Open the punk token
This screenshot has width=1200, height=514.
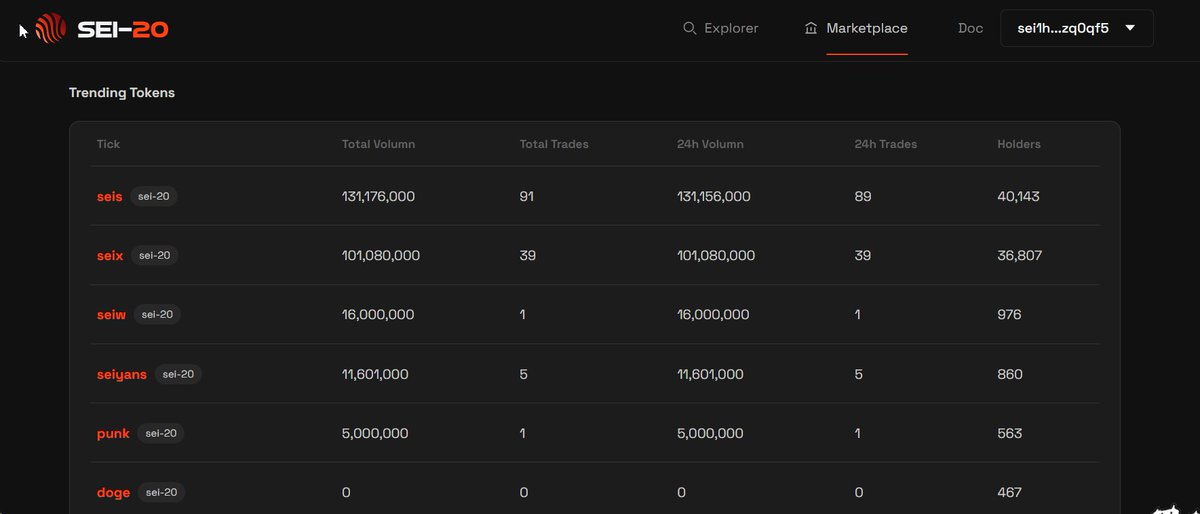(x=113, y=433)
